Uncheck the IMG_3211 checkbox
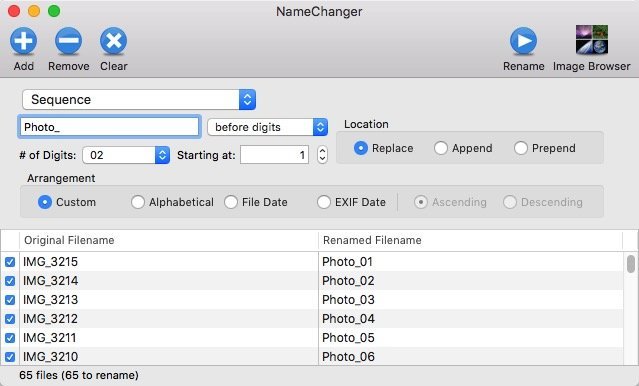The image size is (639, 386). click(x=10, y=338)
